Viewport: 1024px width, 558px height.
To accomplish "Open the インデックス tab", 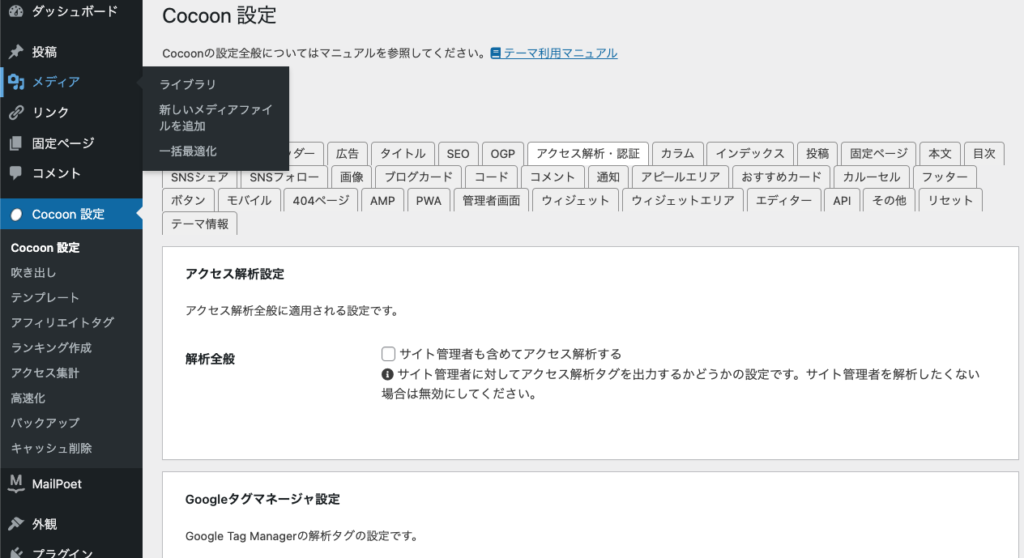I will [750, 154].
